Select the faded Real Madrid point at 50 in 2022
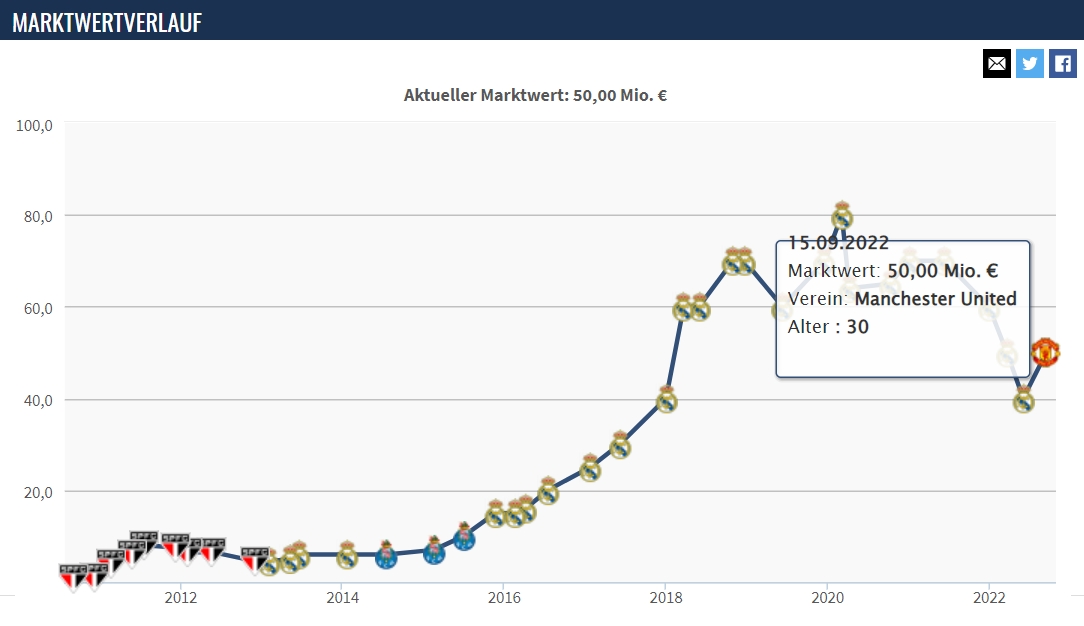This screenshot has height=626, width=1084. coord(1007,354)
